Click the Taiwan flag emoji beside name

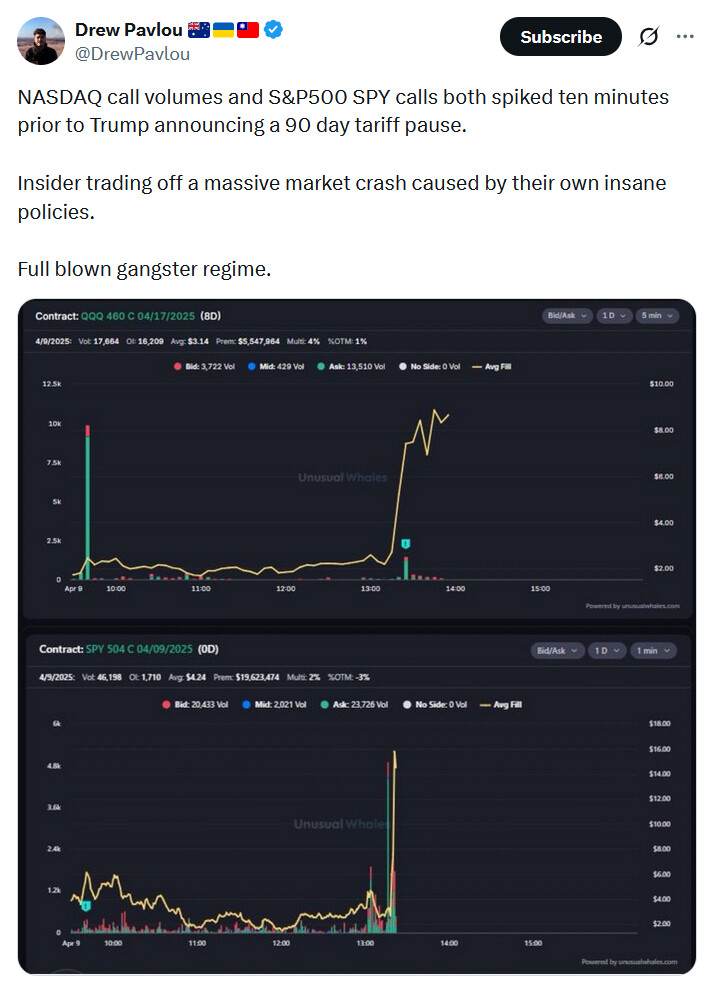(x=248, y=29)
